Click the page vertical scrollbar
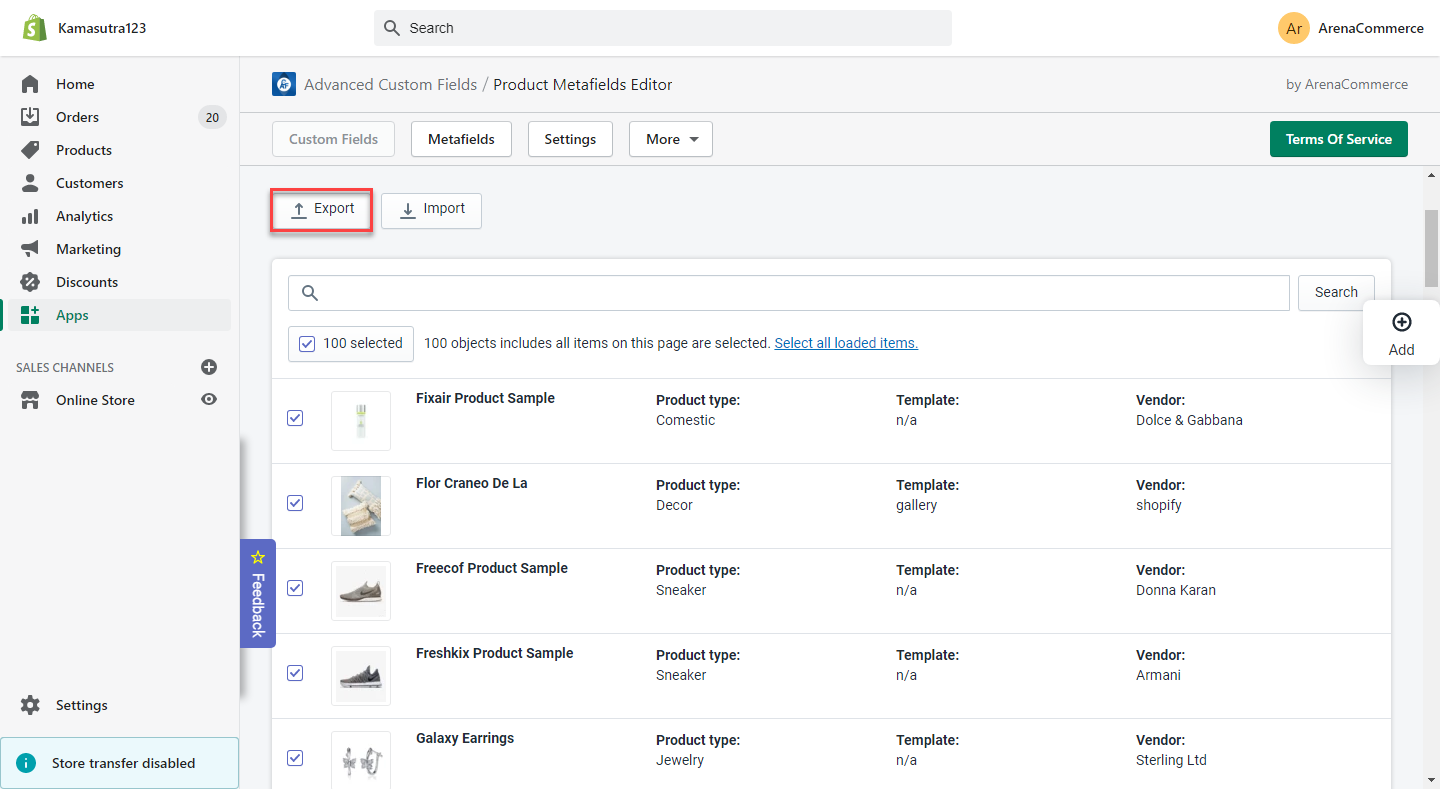Viewport: 1440px width, 789px height. click(x=1431, y=248)
